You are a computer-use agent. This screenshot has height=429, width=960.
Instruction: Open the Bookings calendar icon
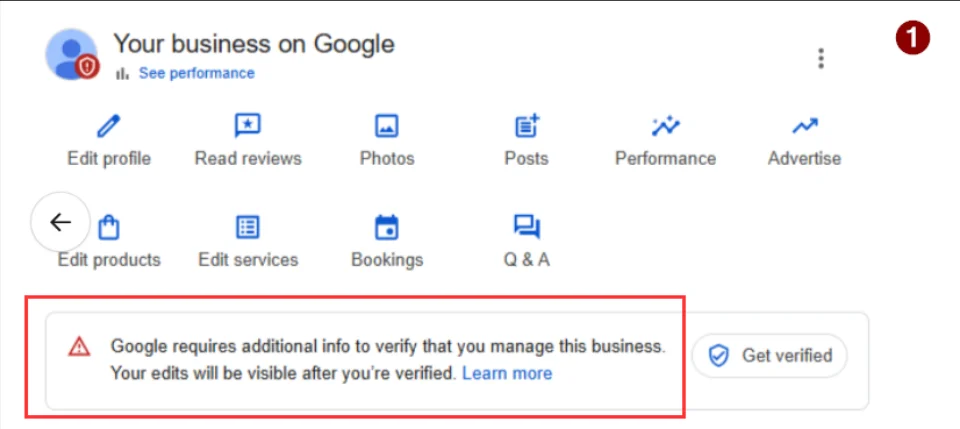[x=387, y=228]
